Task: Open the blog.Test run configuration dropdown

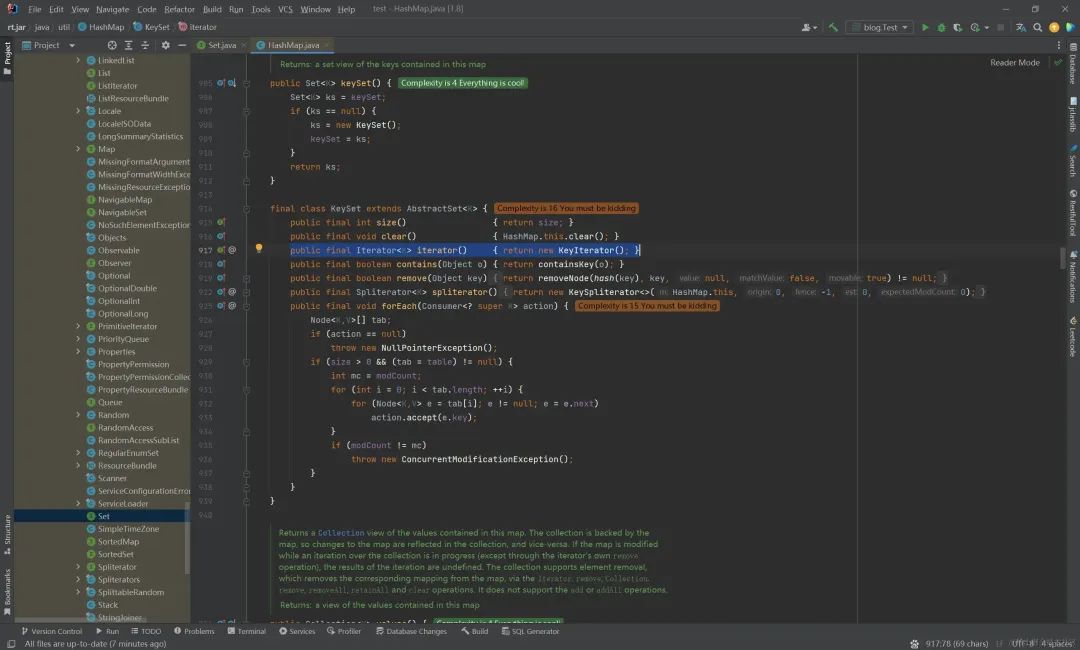Action: [x=879, y=27]
